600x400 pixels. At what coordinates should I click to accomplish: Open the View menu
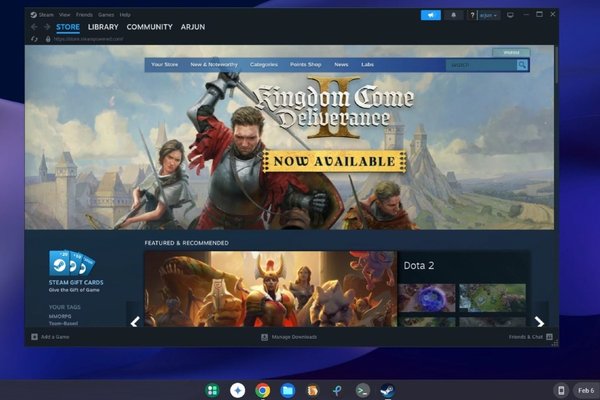coord(64,15)
